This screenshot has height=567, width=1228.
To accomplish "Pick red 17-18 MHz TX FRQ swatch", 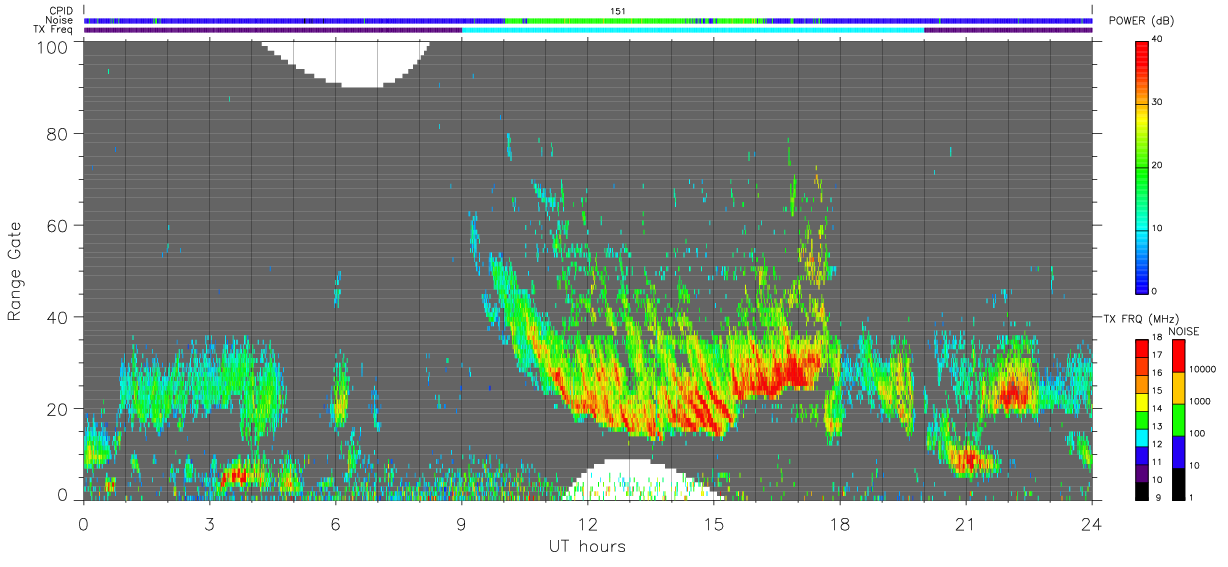I will click(x=1141, y=347).
